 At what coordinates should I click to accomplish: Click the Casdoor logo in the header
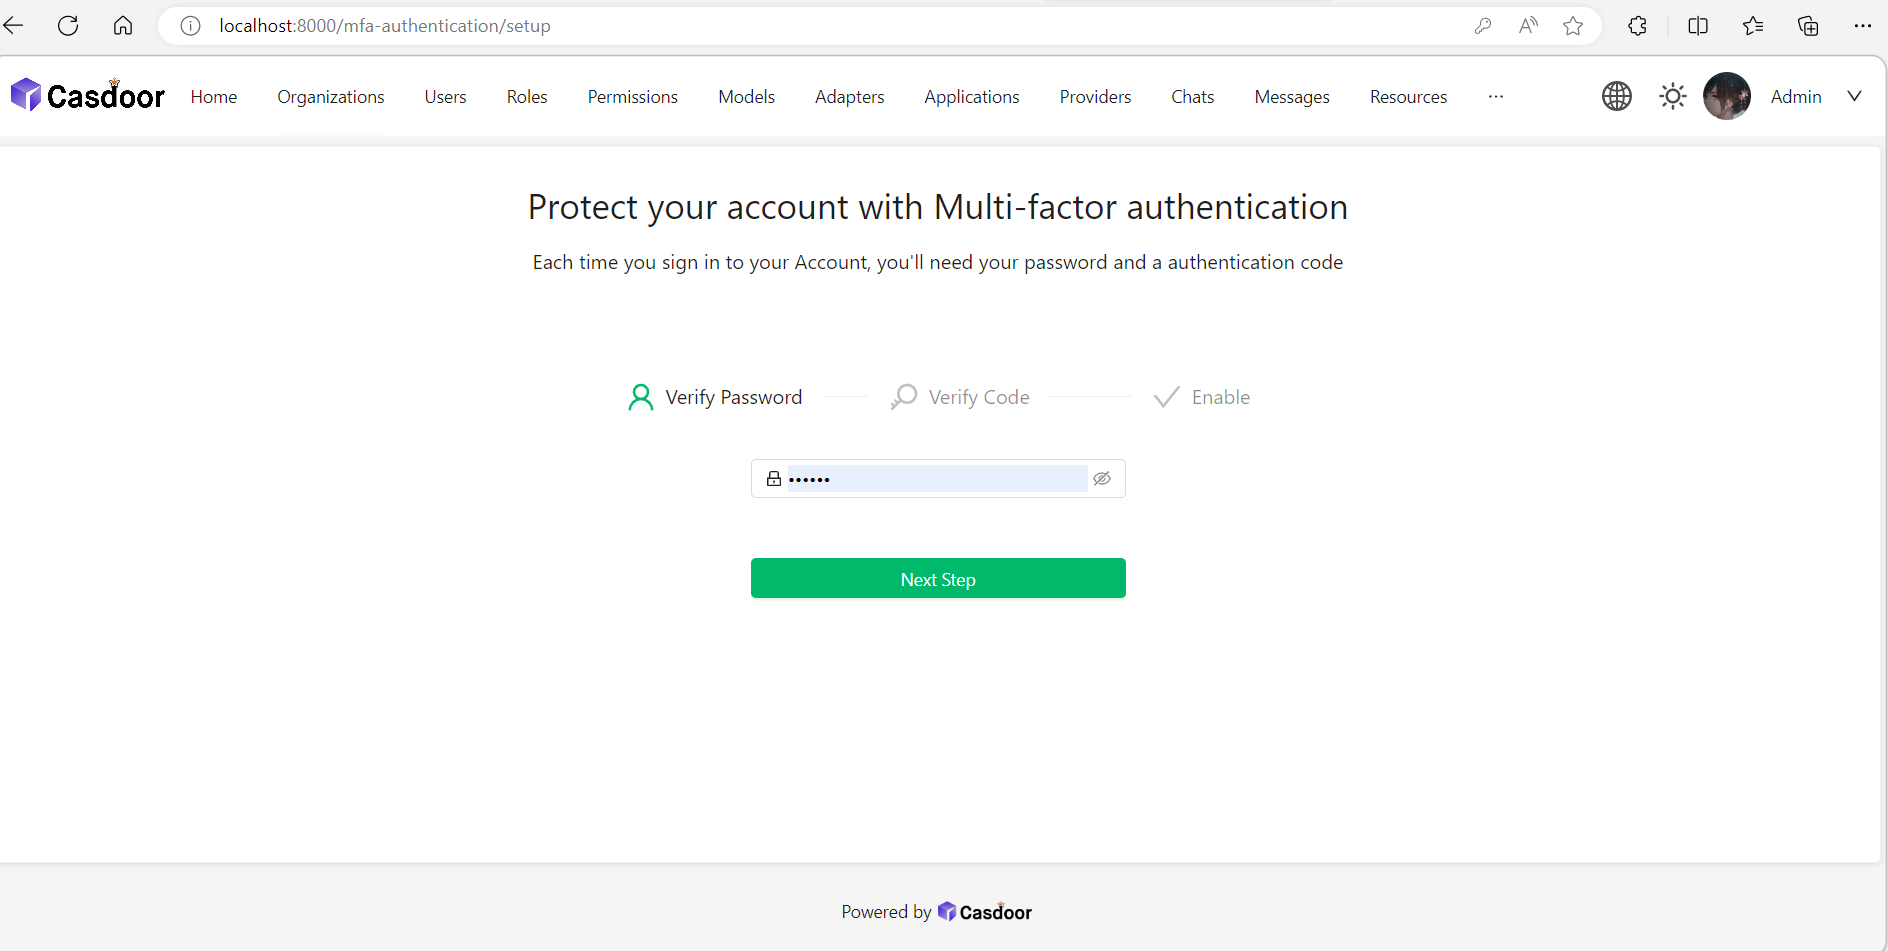(87, 93)
